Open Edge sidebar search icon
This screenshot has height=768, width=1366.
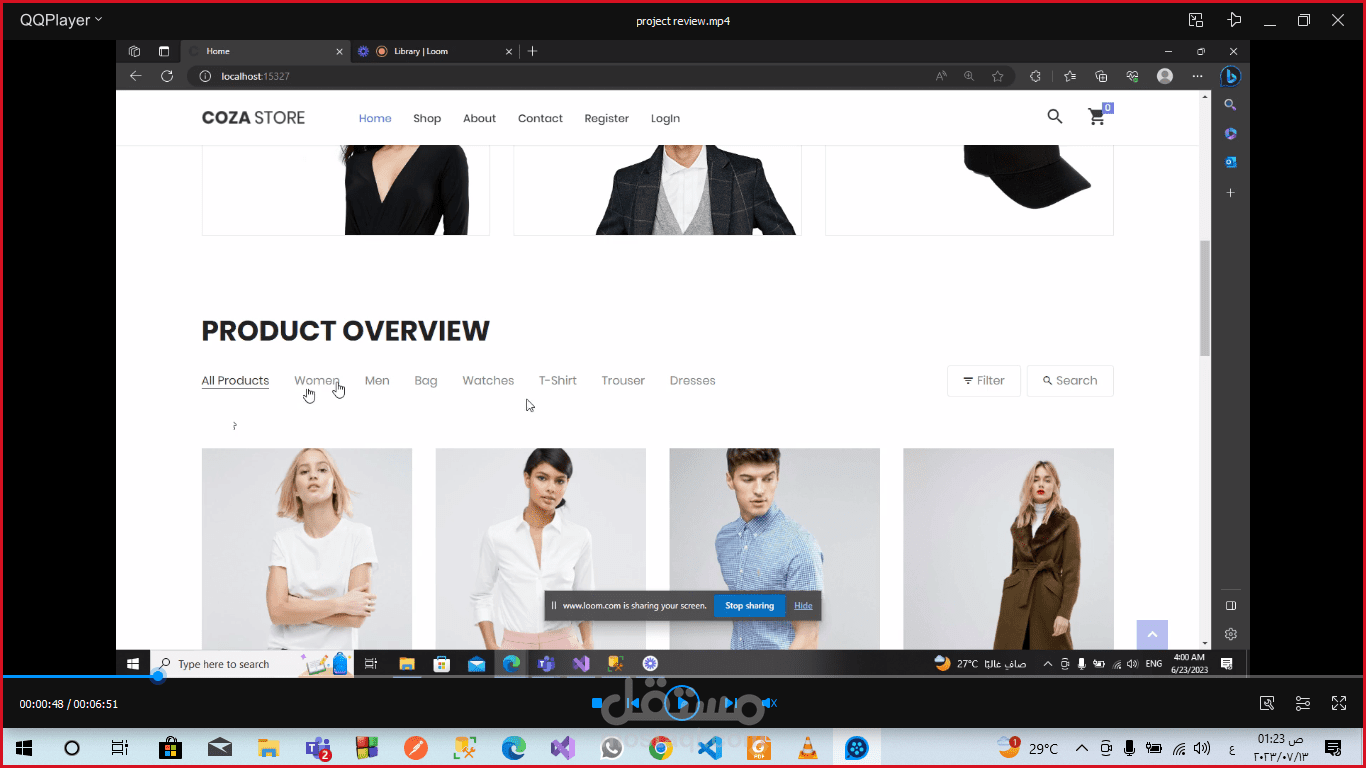click(x=1230, y=105)
